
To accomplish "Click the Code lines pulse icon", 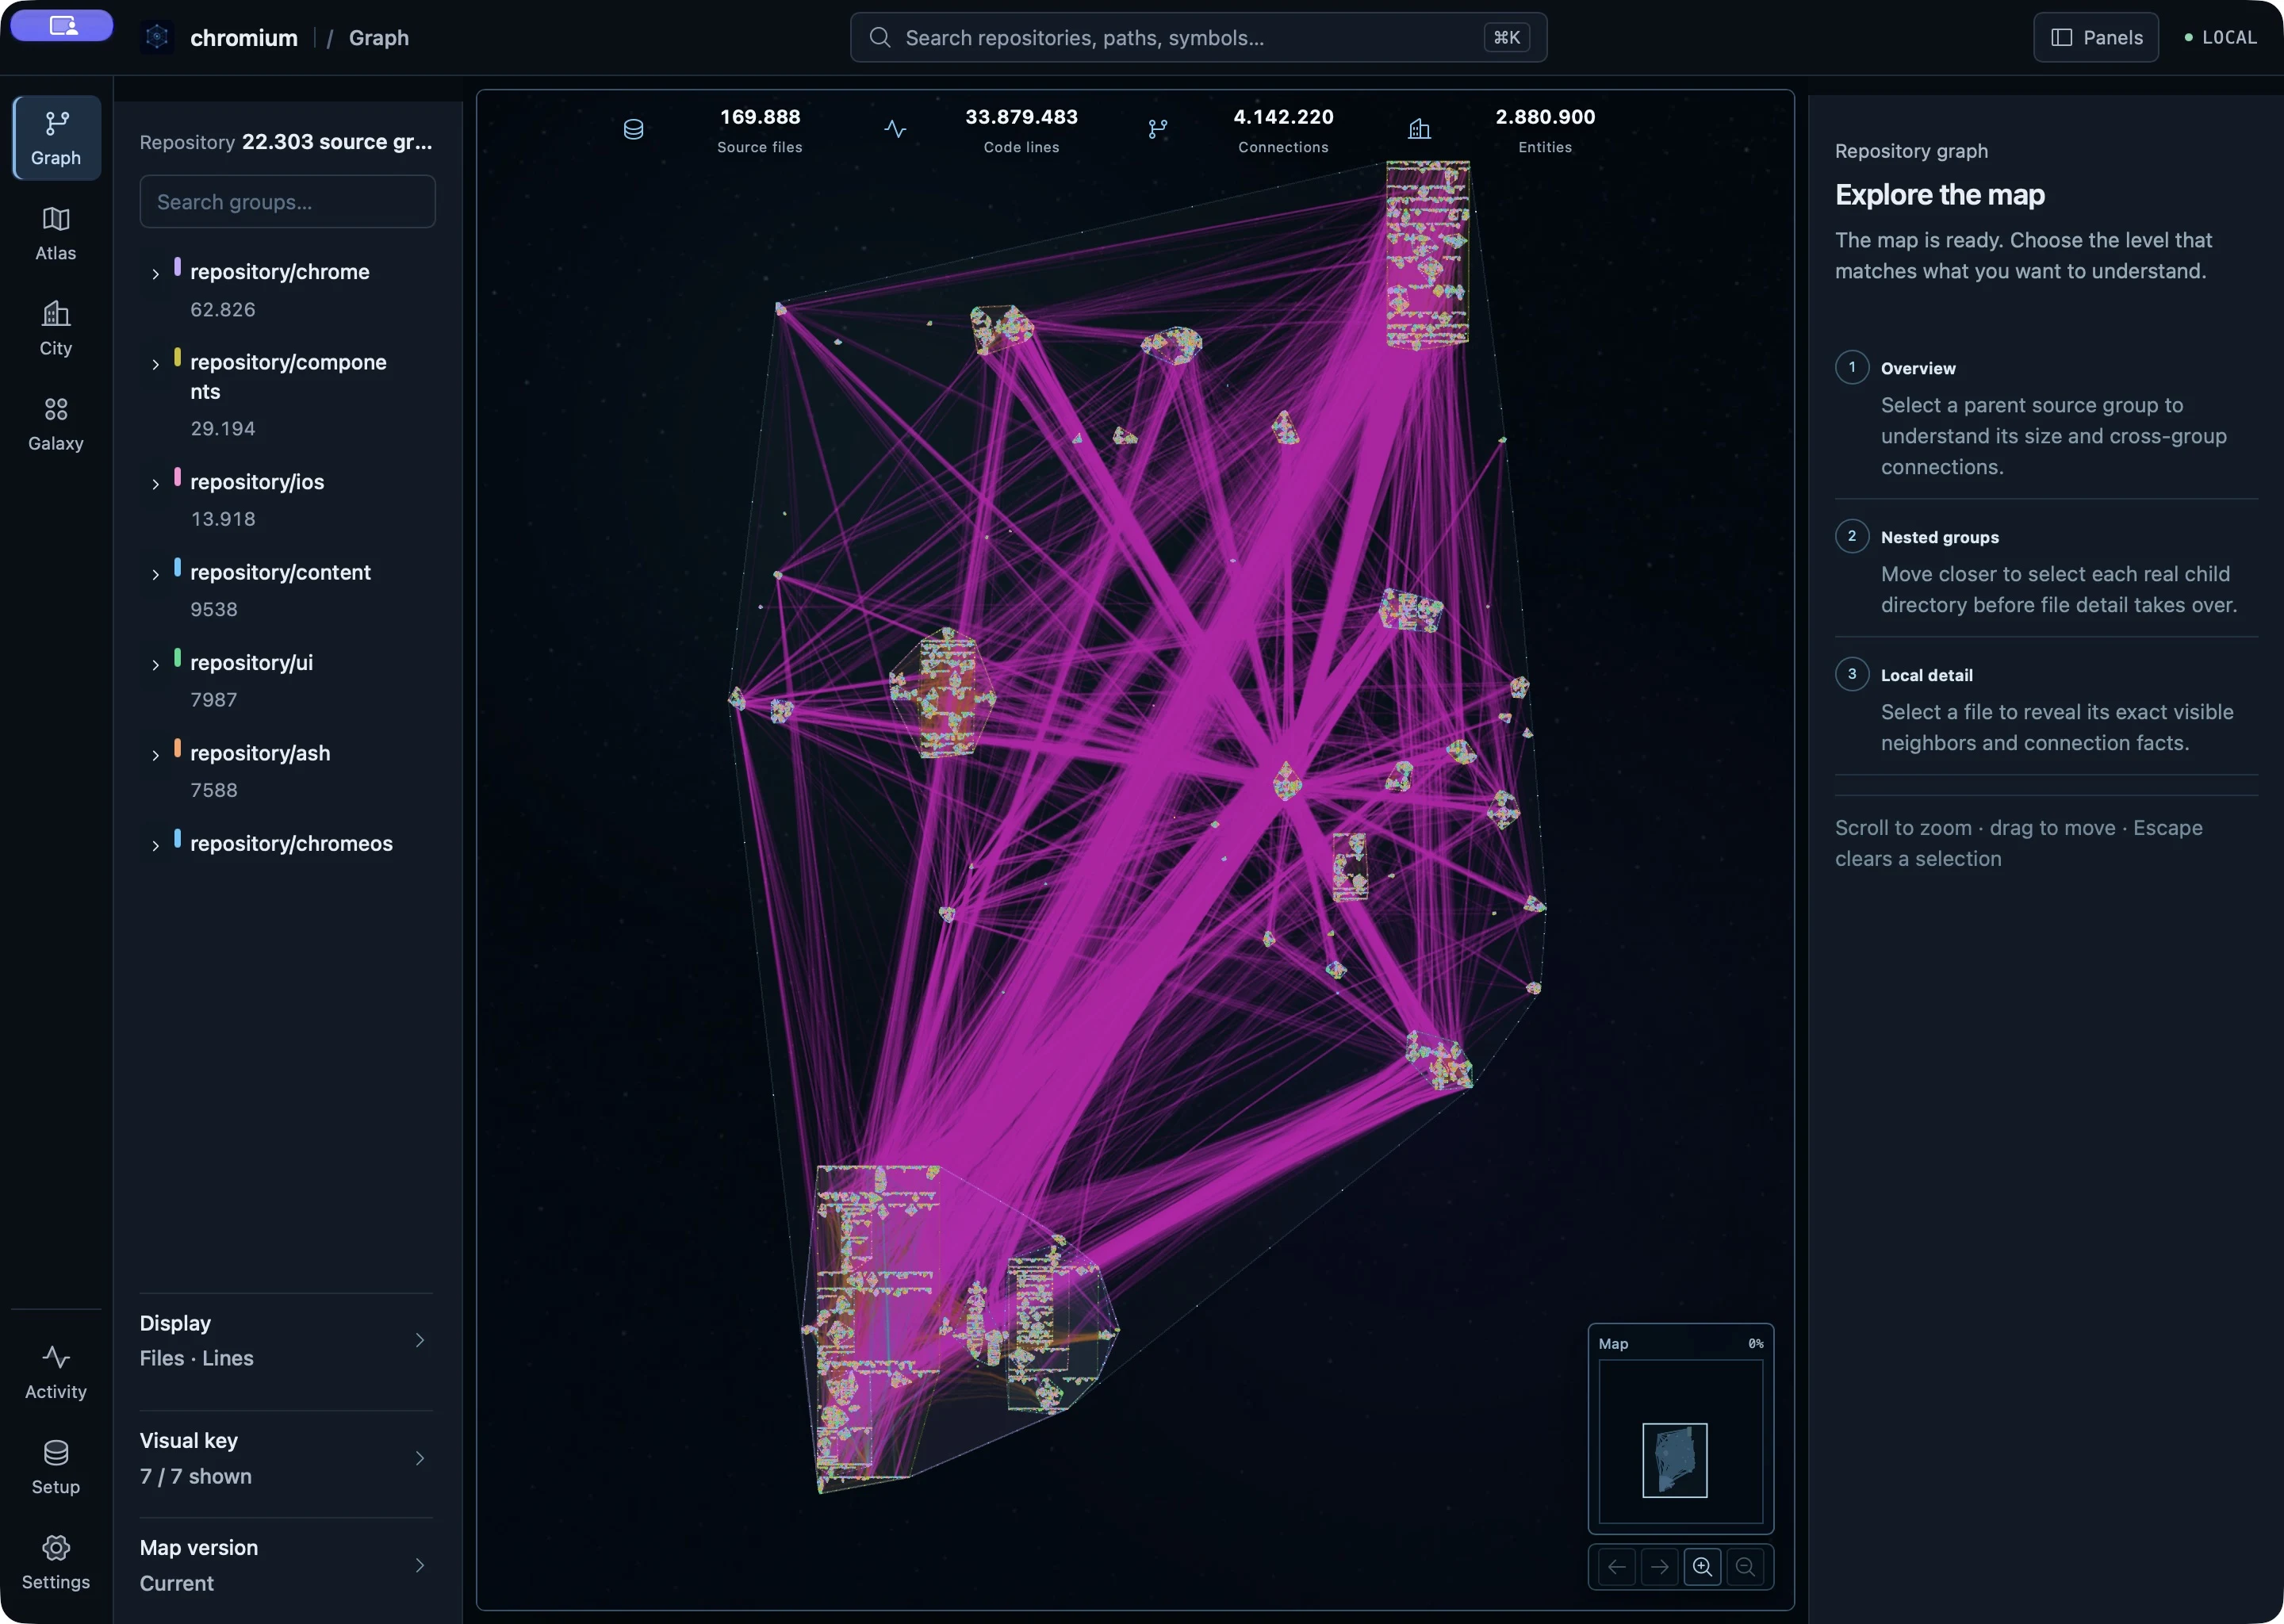I will (x=895, y=129).
